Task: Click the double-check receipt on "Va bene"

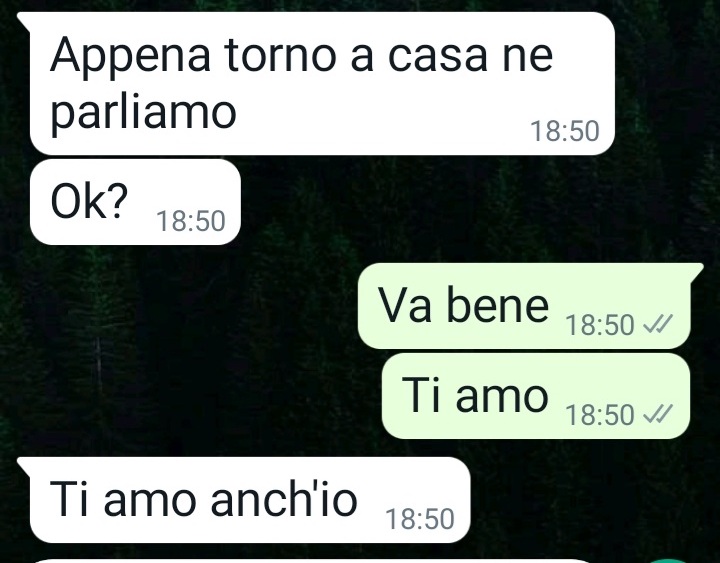Action: (x=658, y=325)
